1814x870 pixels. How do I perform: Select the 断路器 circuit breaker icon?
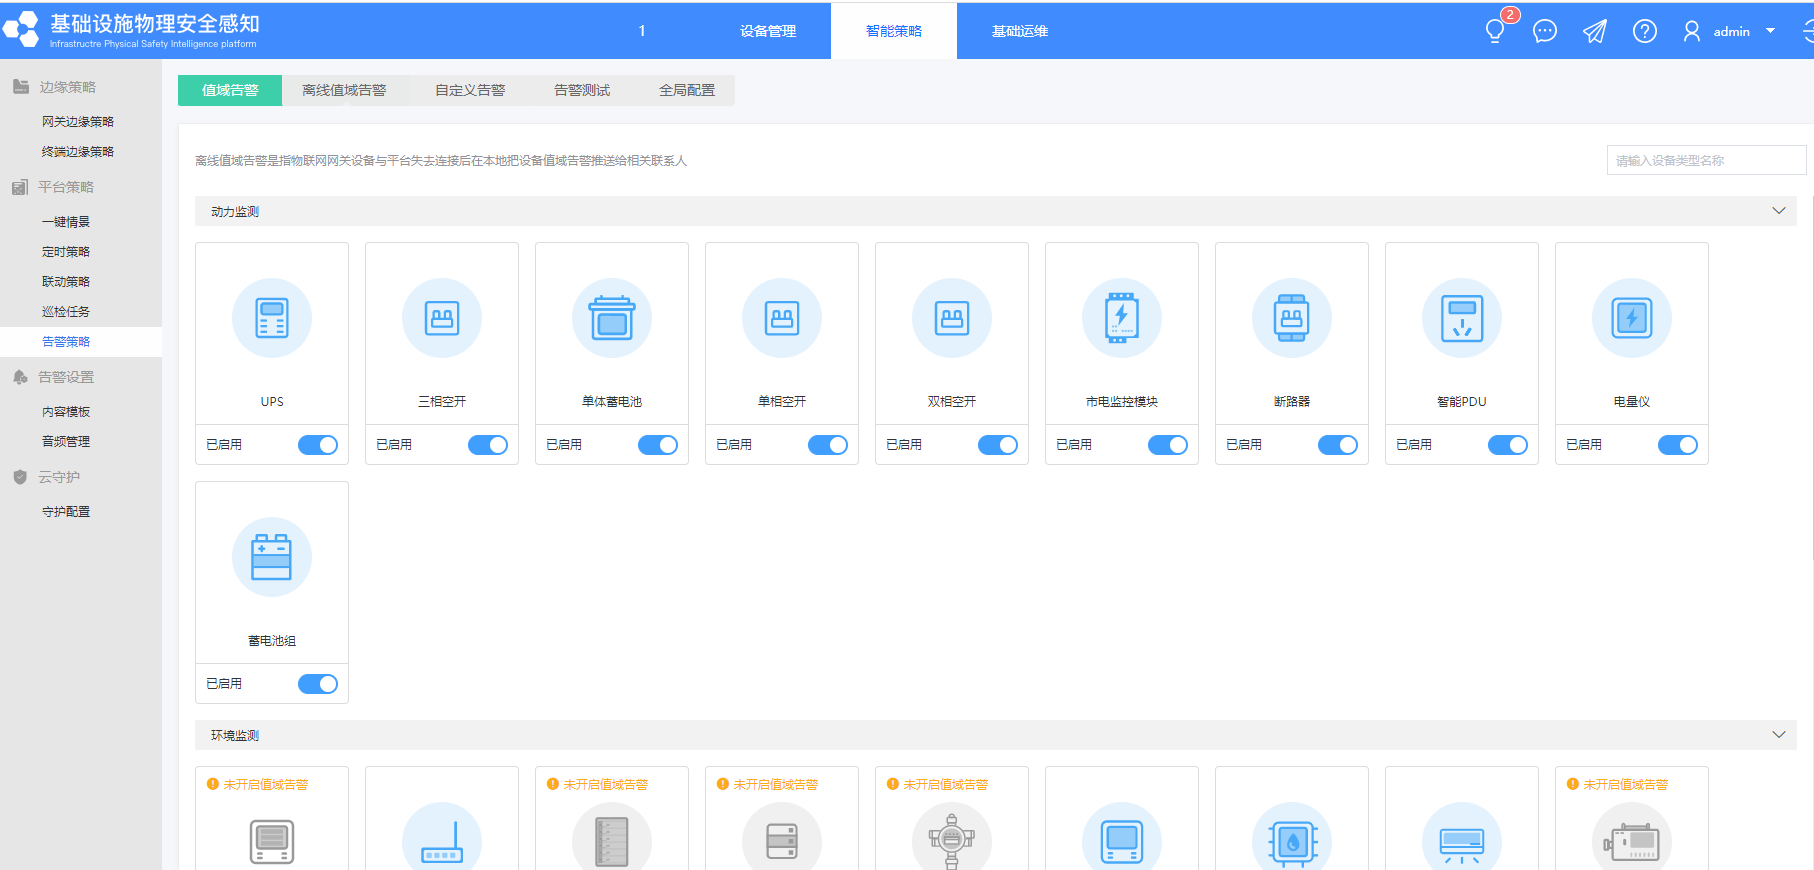(x=1292, y=318)
